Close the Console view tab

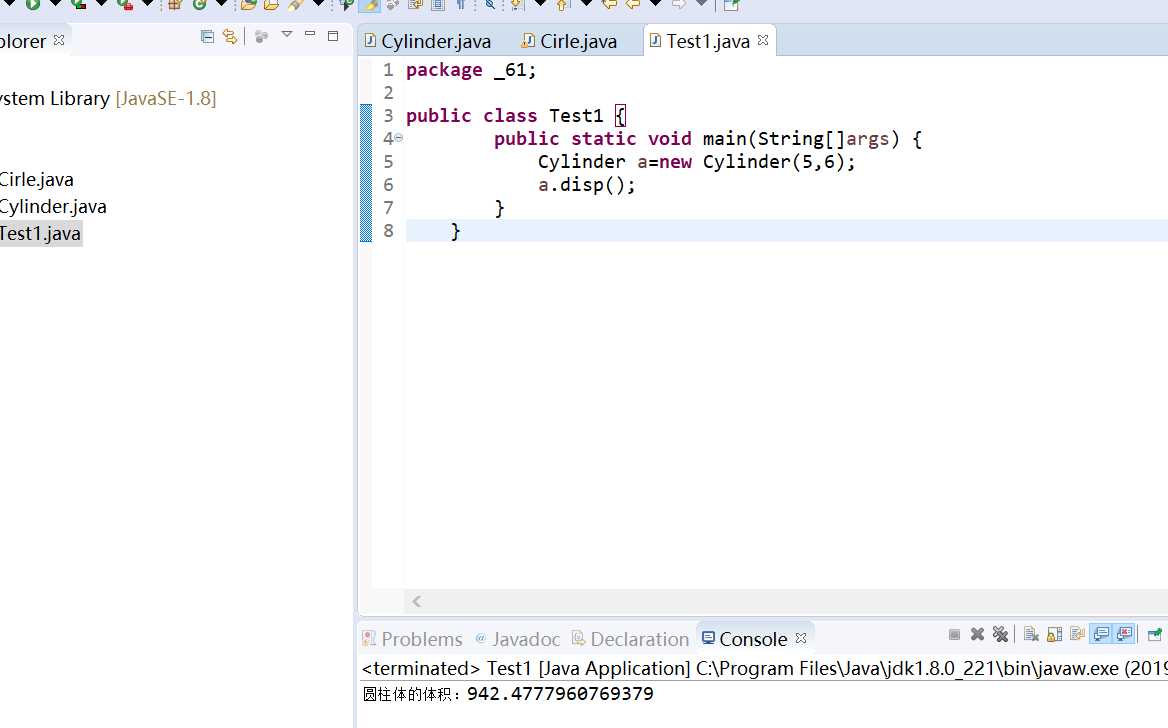(x=801, y=638)
